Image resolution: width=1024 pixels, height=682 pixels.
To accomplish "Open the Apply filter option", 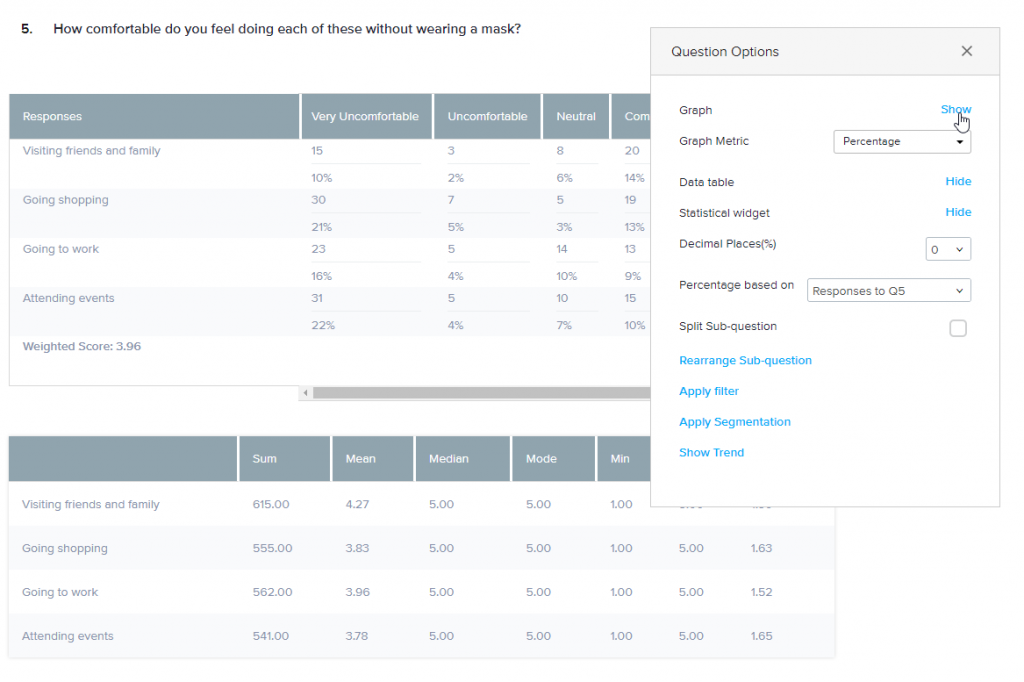I will (x=708, y=391).
